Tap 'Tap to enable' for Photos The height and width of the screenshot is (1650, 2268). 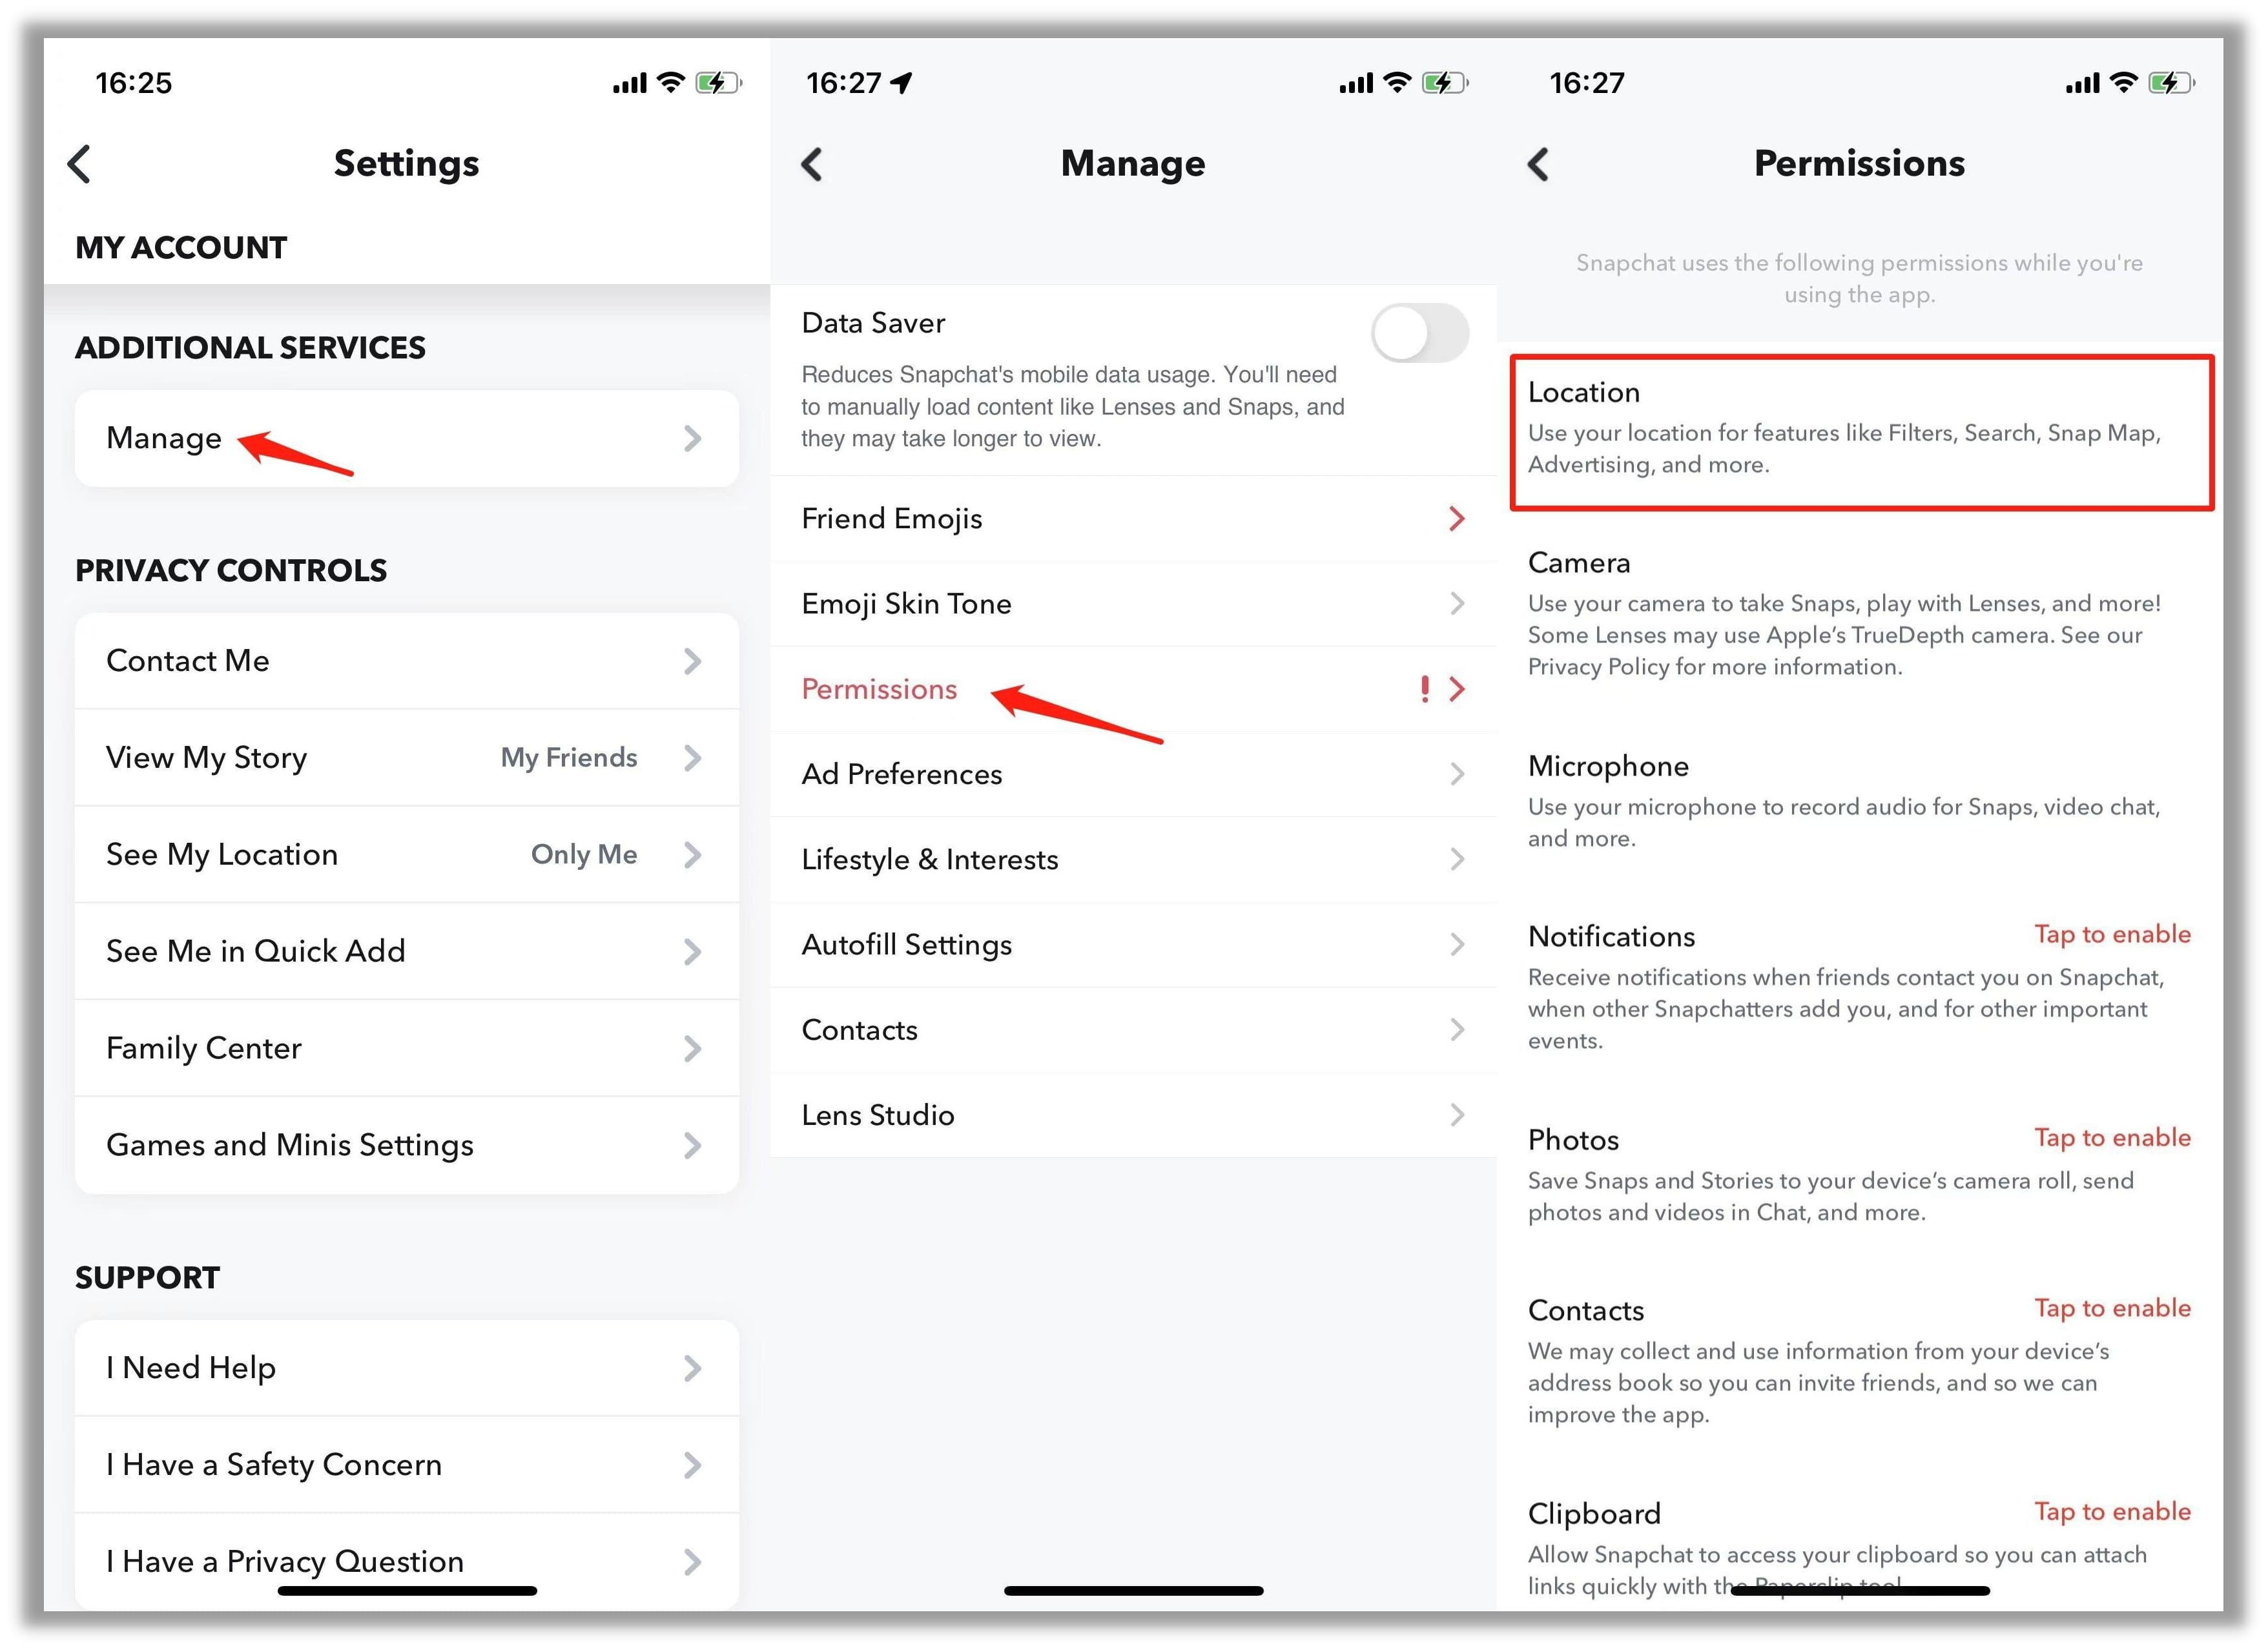click(x=2112, y=1138)
